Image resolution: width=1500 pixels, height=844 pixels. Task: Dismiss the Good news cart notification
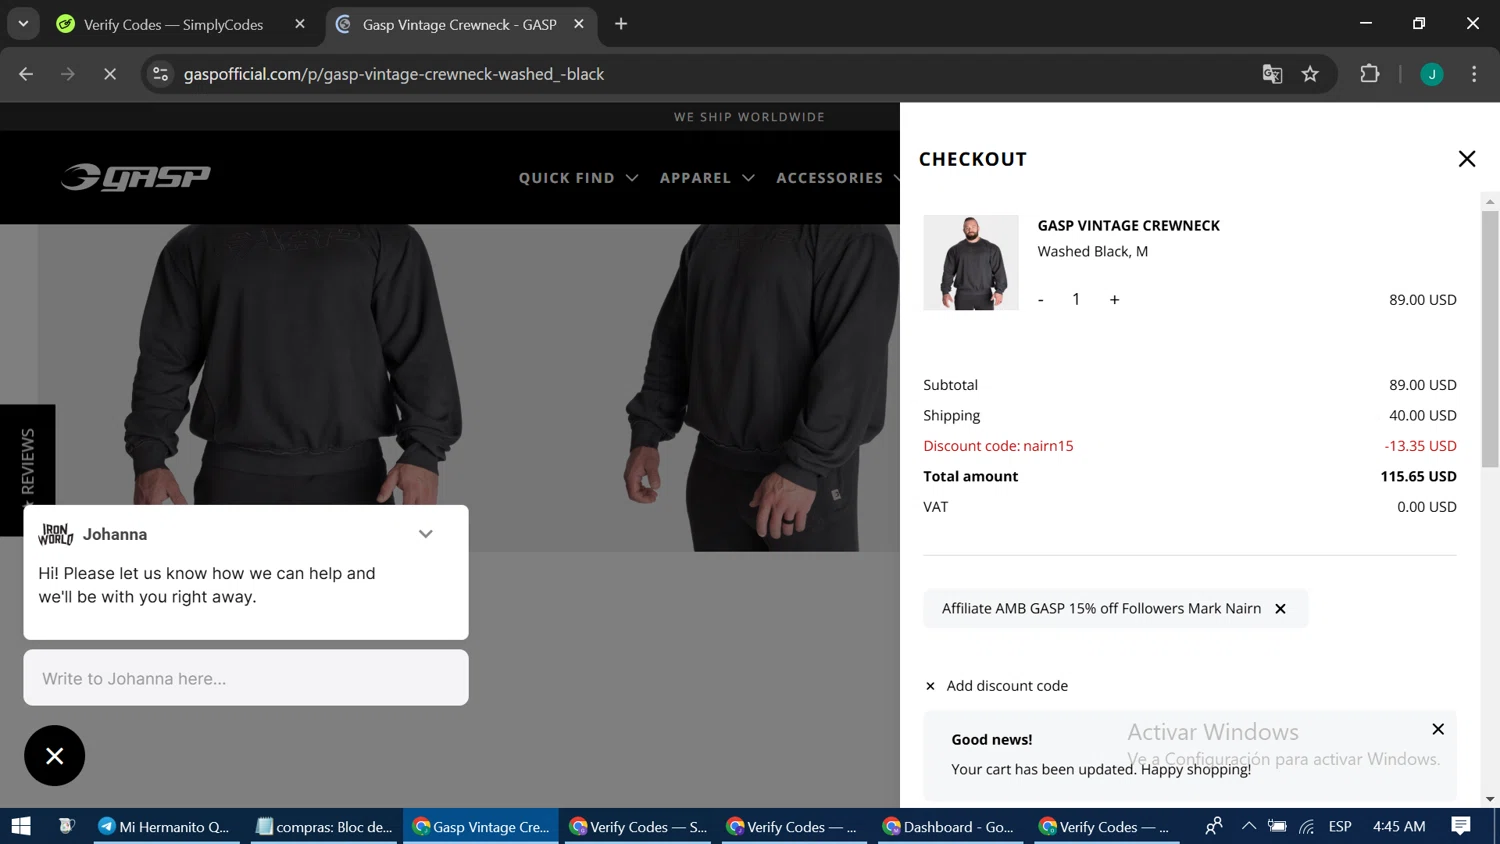(1438, 729)
